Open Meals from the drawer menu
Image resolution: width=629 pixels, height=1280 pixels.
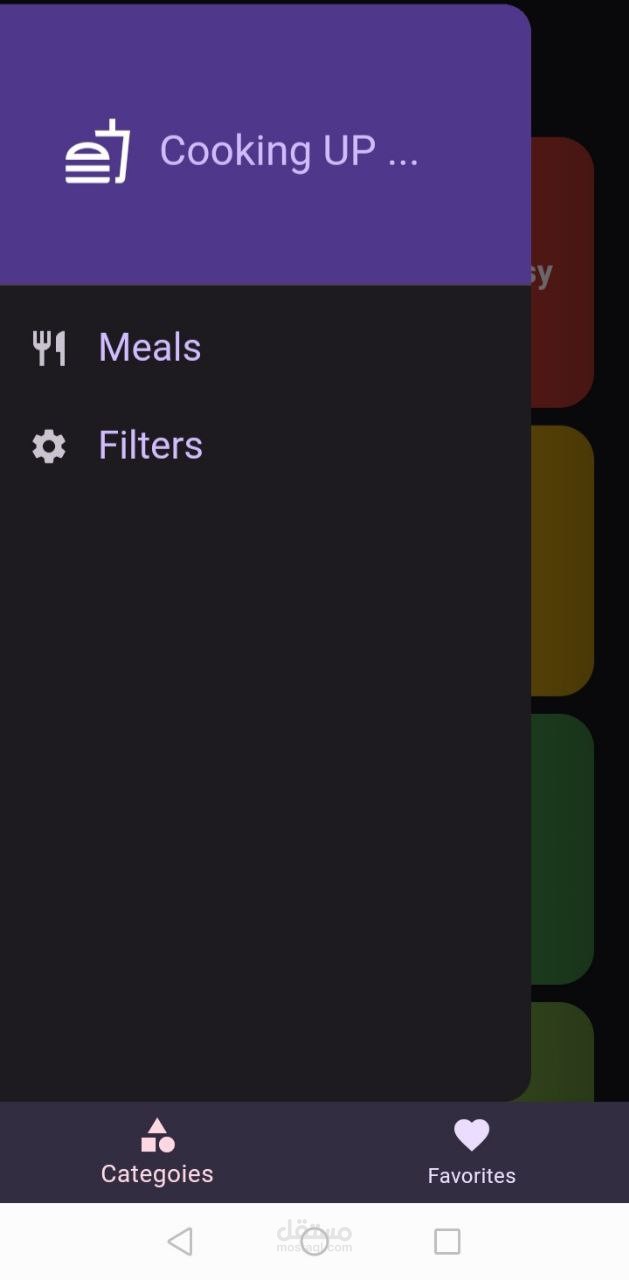pos(150,348)
